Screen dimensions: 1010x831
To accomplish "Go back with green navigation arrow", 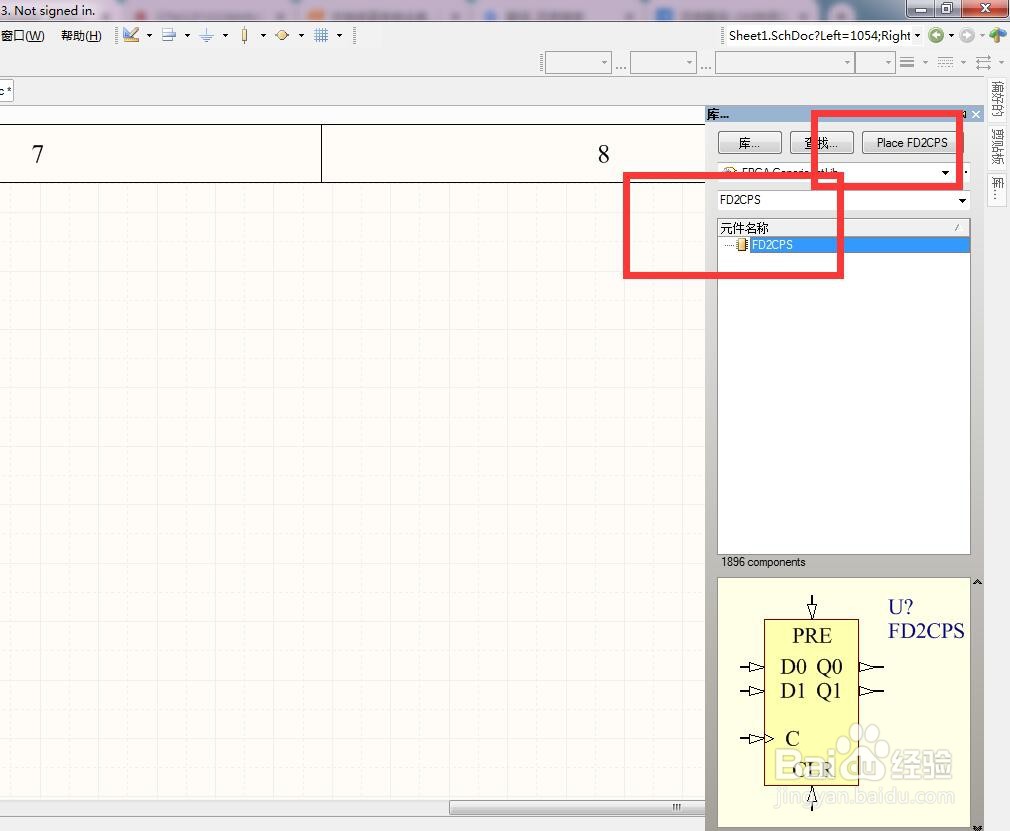I will tap(936, 35).
